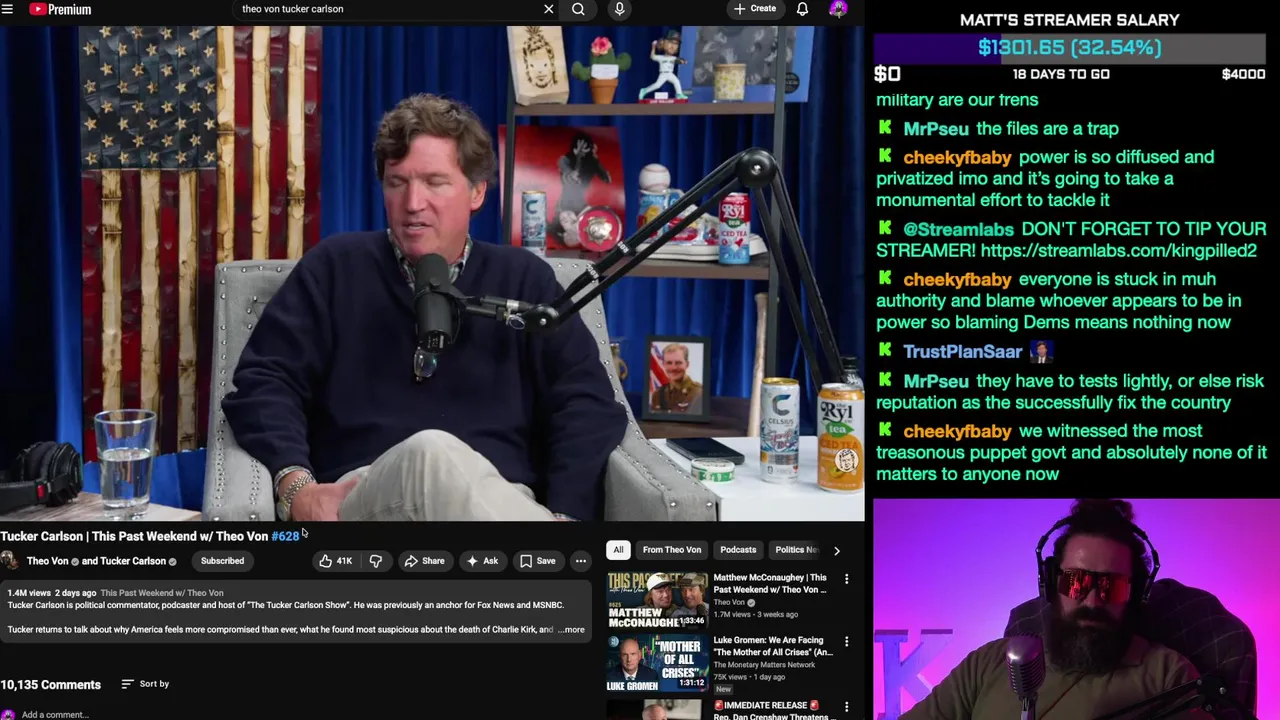Toggle the Subscribed button for Theo Von
This screenshot has width=1280, height=720.
tap(222, 561)
